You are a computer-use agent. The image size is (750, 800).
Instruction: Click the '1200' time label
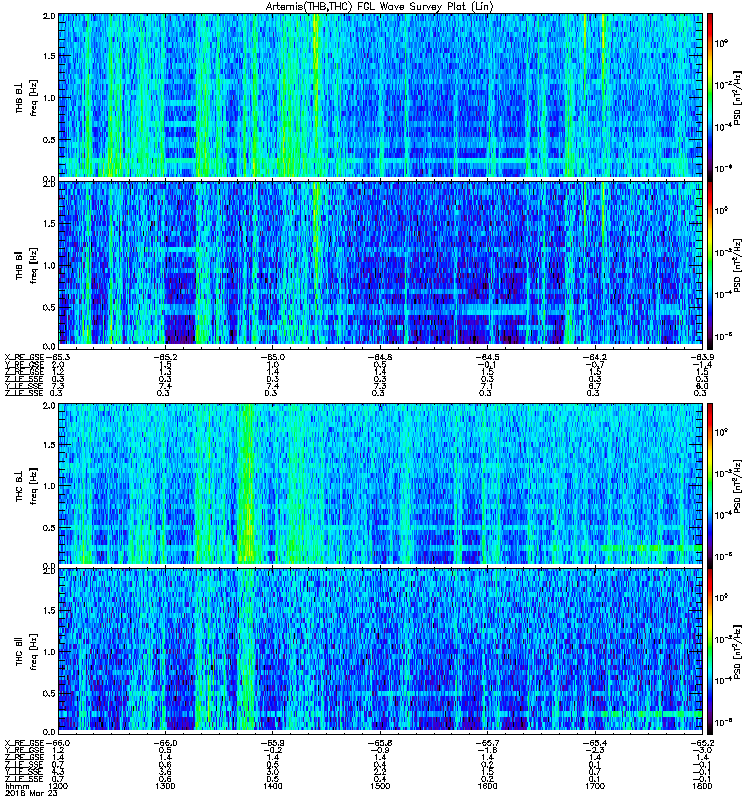pos(58,786)
